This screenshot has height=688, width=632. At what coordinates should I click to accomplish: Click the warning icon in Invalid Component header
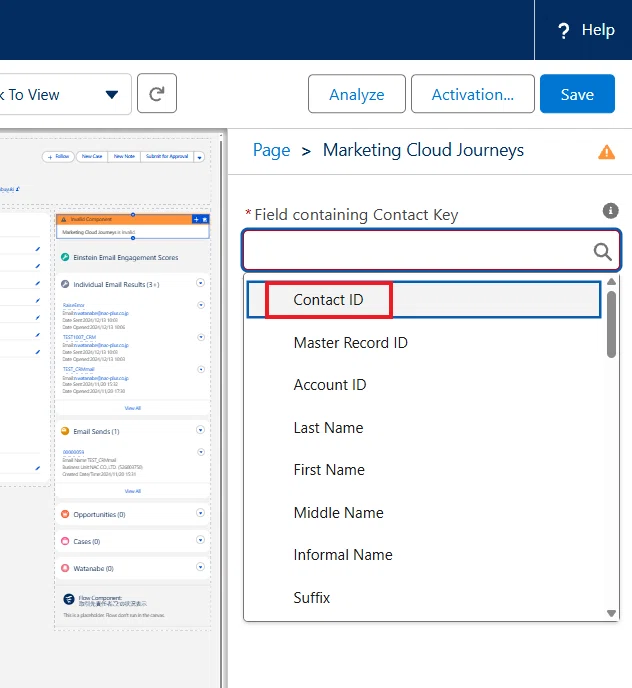[64, 219]
